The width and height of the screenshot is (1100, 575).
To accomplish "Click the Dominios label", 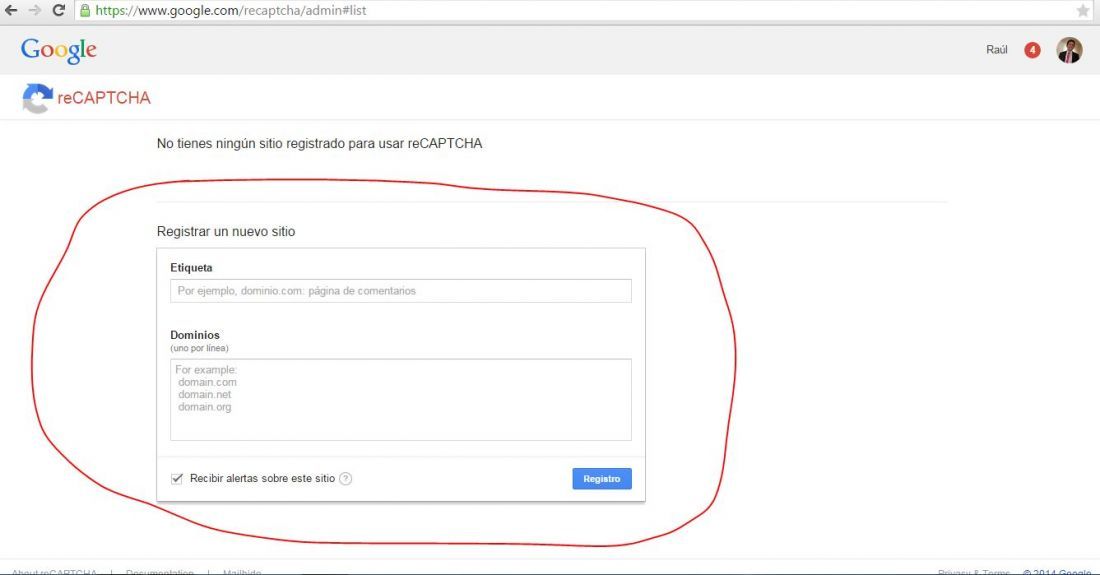I will (x=195, y=335).
